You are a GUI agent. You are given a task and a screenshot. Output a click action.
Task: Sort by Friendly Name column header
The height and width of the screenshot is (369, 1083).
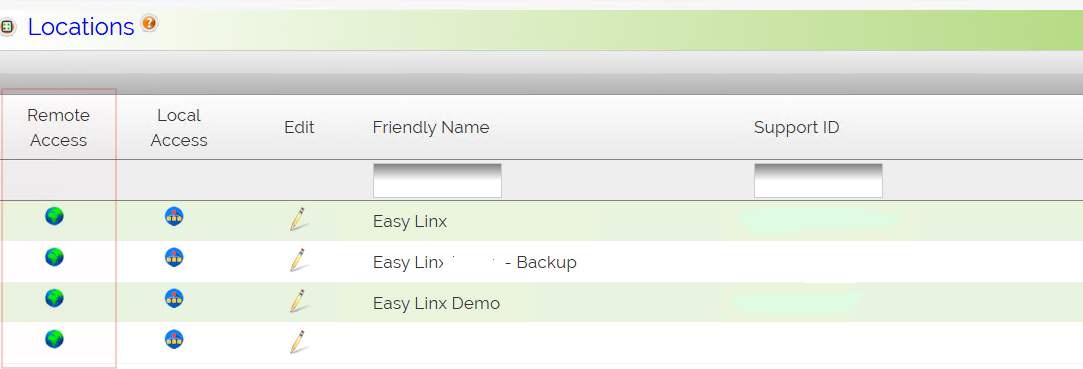tap(431, 127)
